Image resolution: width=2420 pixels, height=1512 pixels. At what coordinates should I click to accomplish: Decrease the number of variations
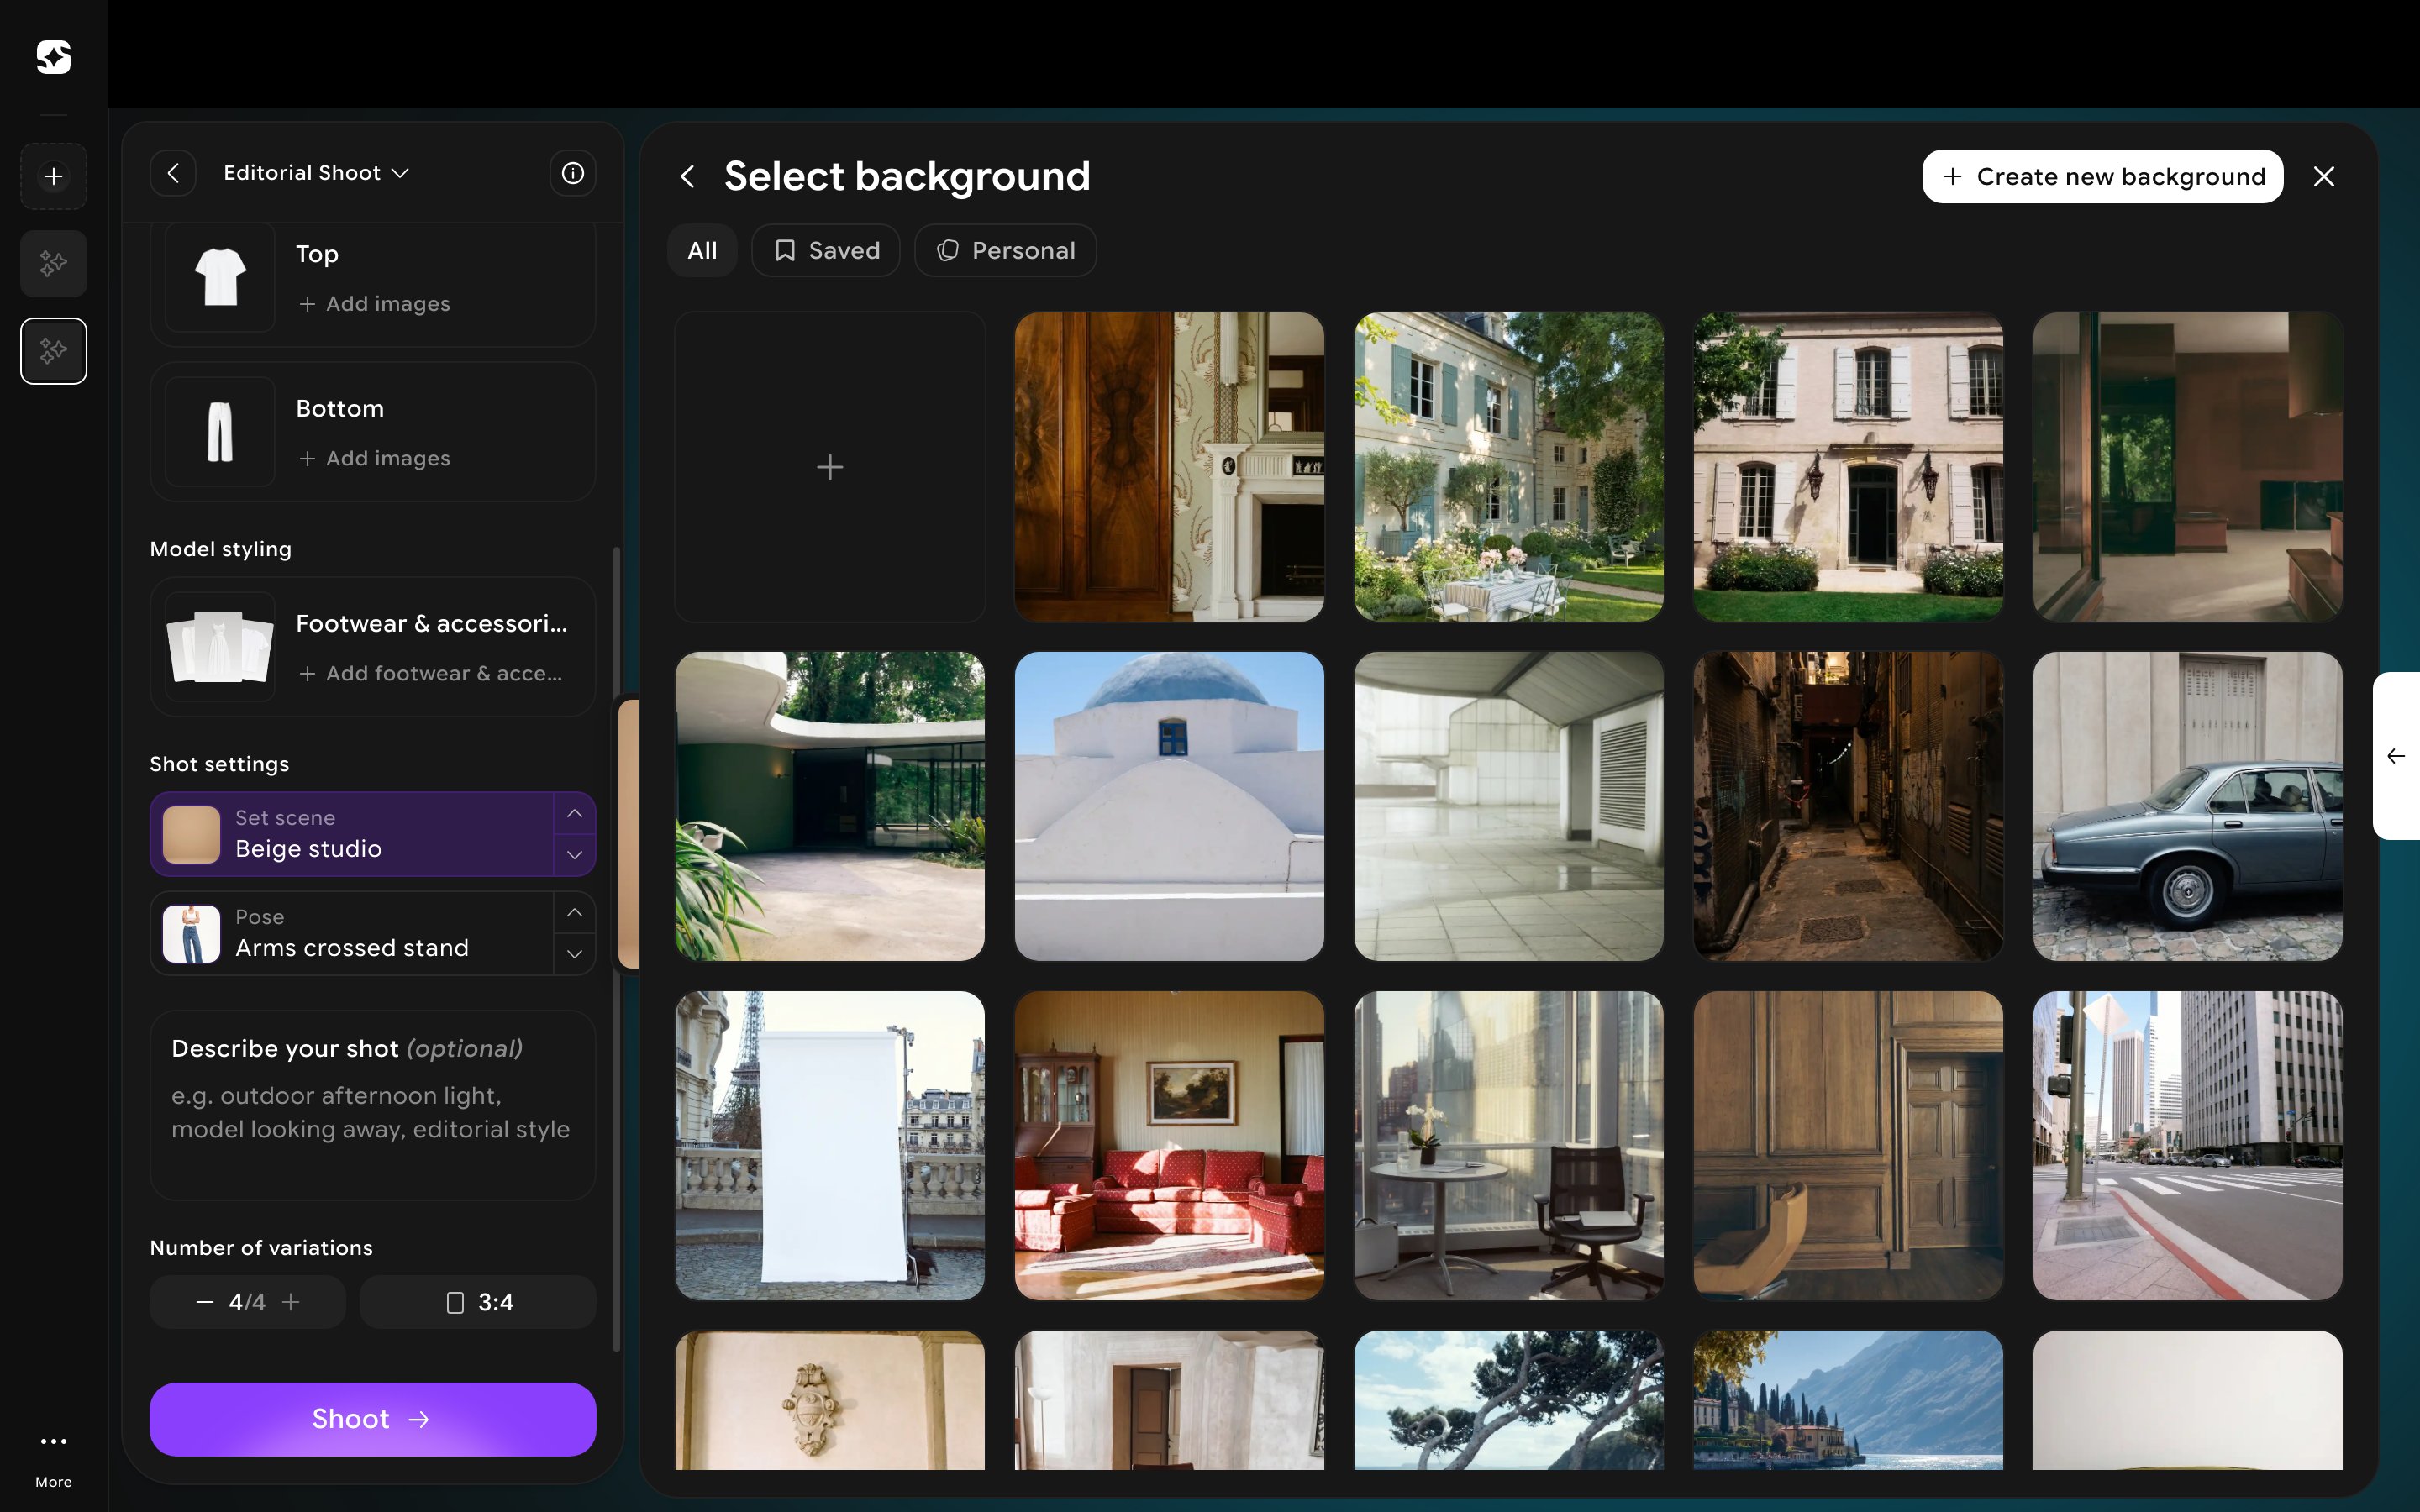pyautogui.click(x=205, y=1302)
